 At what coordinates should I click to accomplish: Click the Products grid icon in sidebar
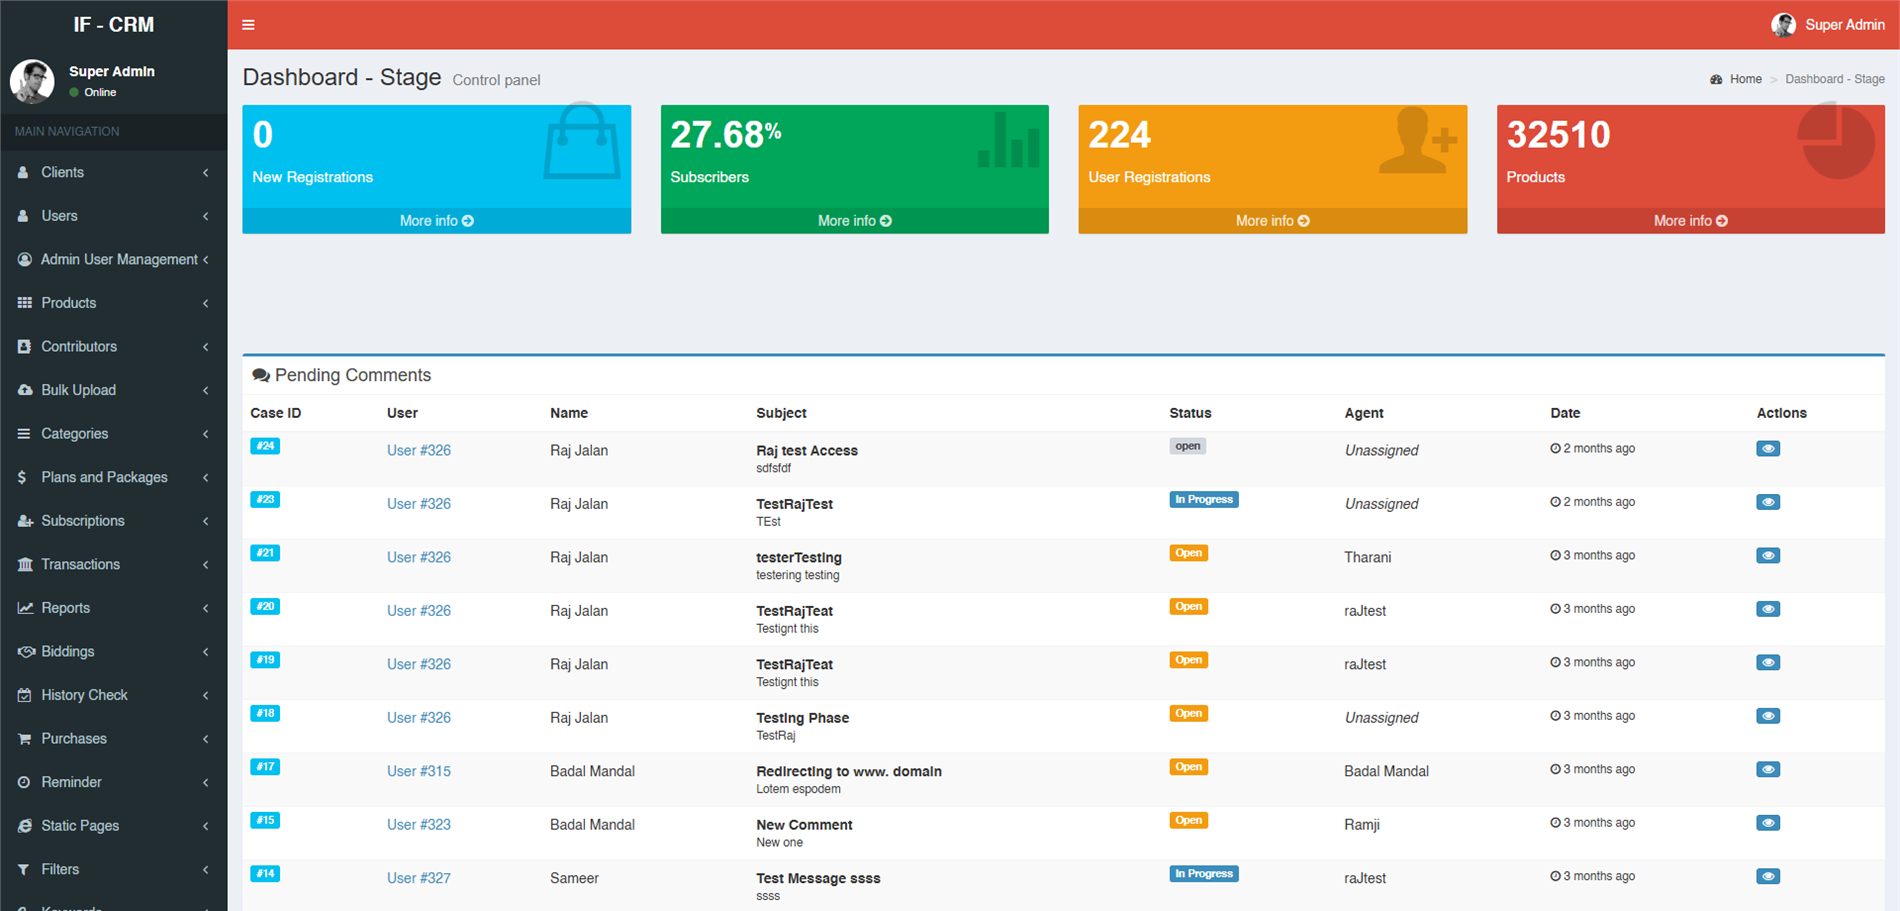24,303
